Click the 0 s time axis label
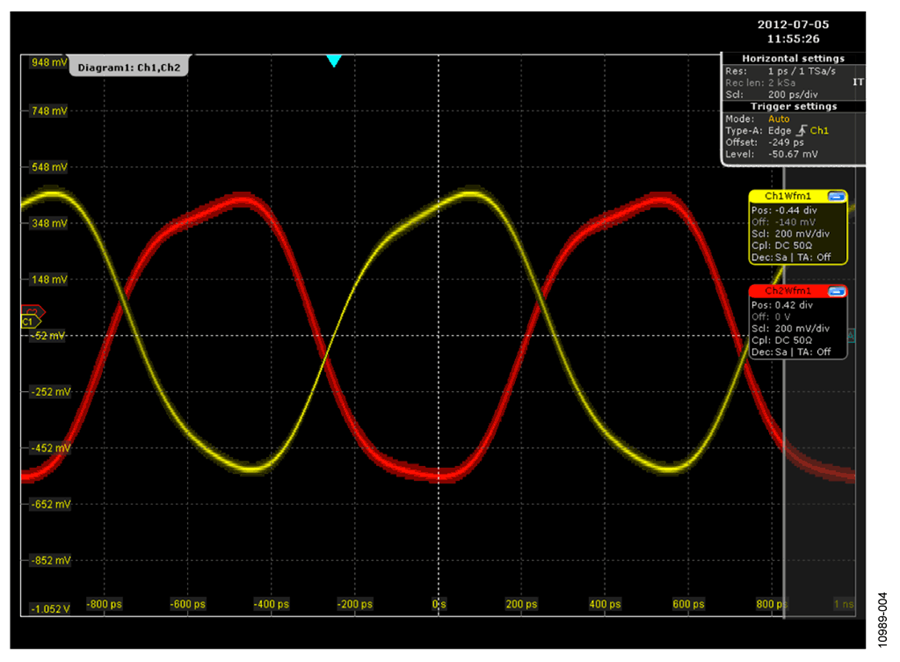The image size is (900, 662). 439,604
